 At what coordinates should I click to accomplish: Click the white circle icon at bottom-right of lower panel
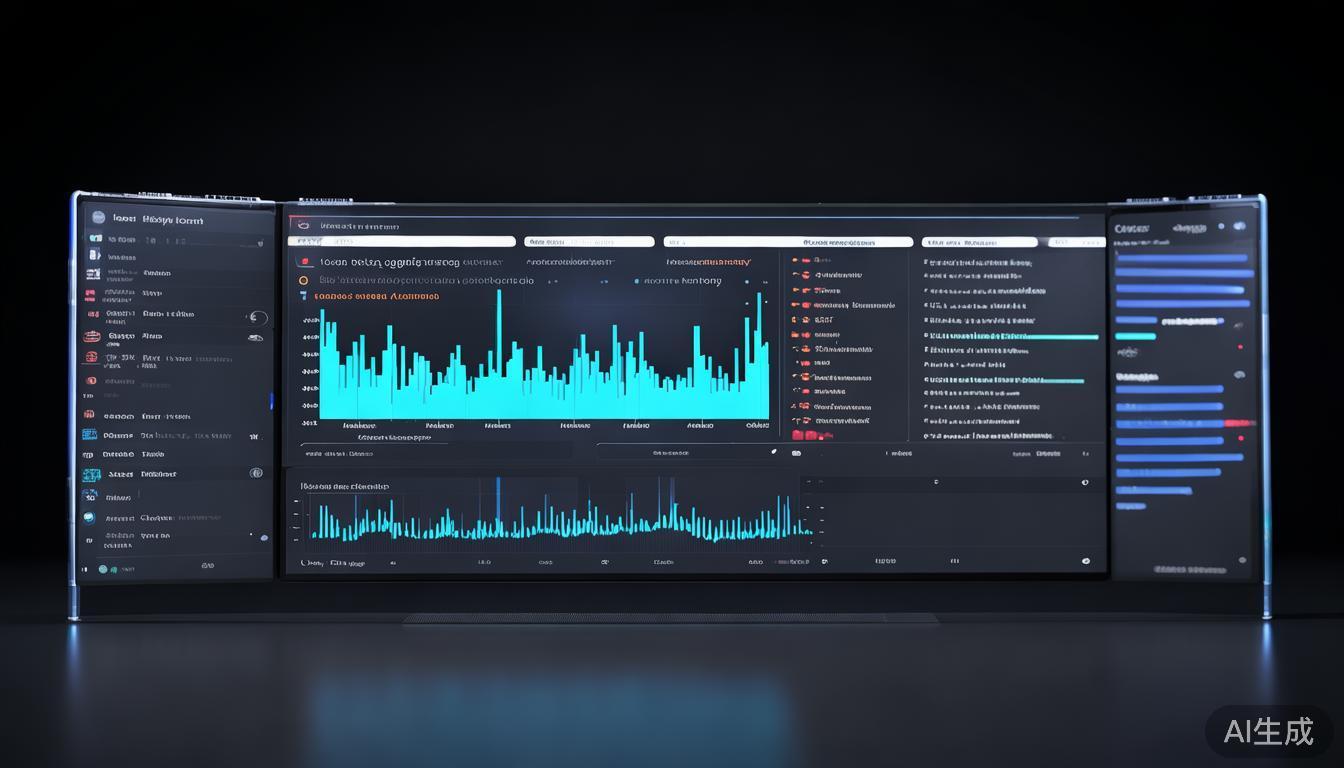click(1085, 561)
